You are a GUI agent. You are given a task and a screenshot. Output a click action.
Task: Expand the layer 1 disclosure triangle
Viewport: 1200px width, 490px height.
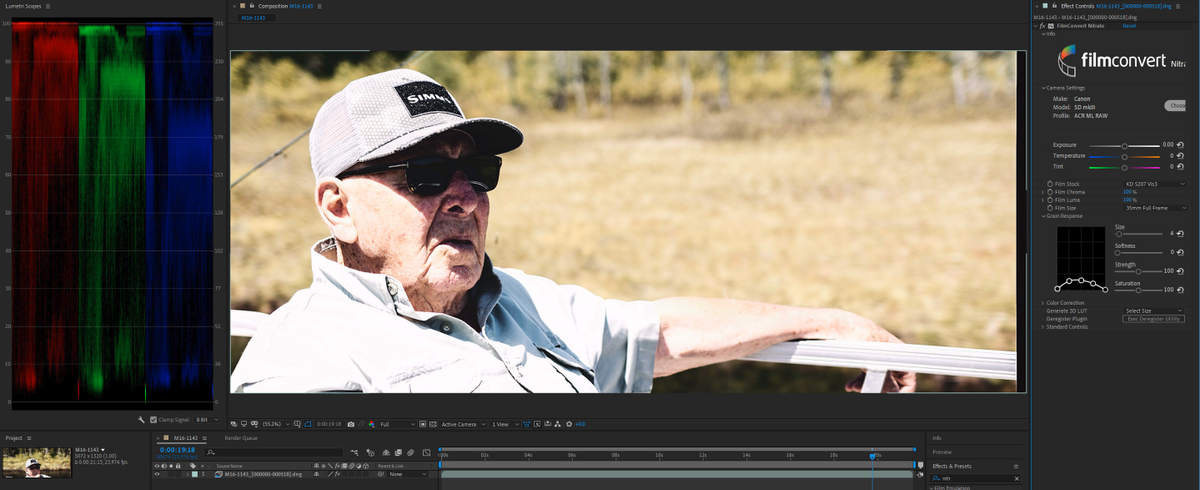(x=187, y=474)
